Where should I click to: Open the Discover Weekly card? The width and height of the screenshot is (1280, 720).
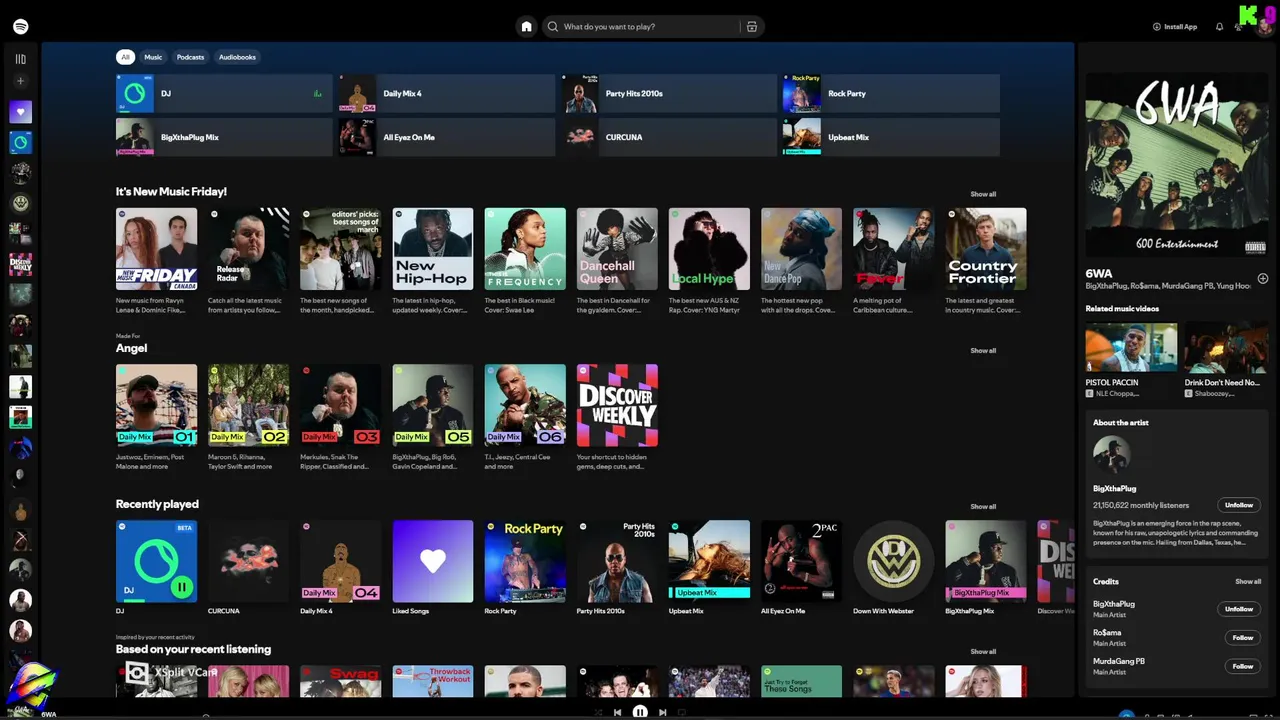point(617,405)
